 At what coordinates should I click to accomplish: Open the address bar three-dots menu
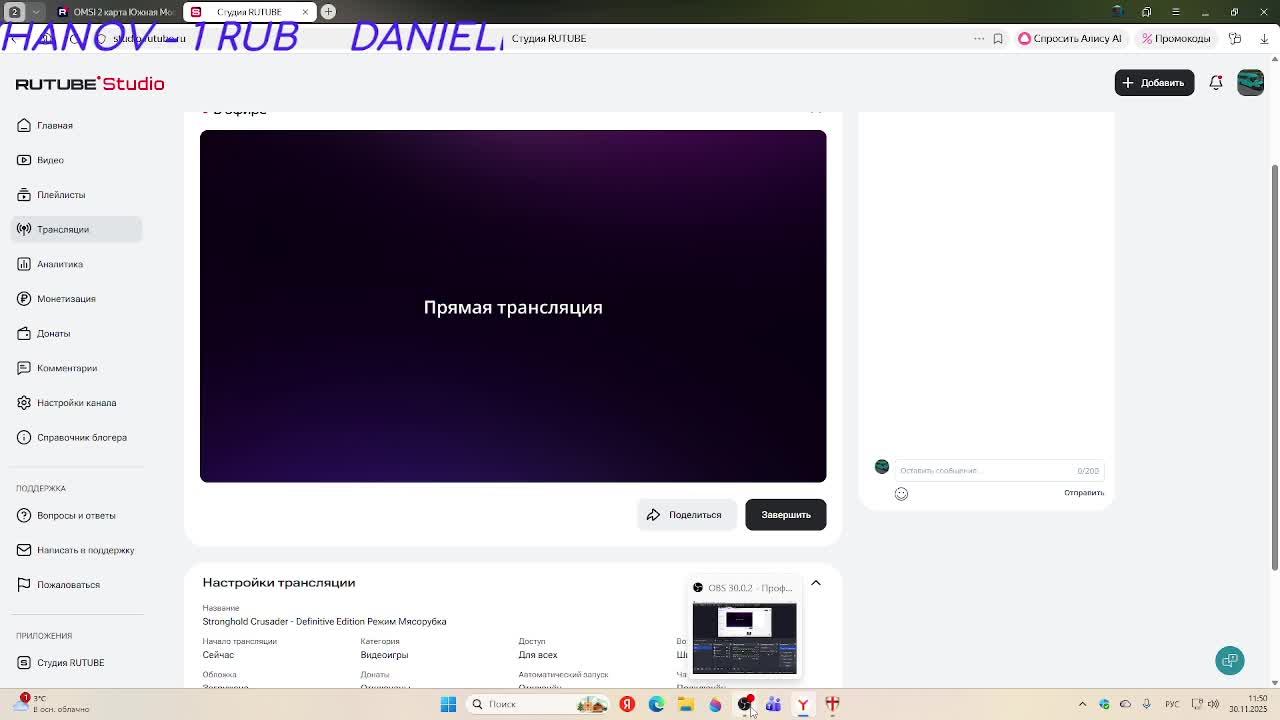coord(979,38)
